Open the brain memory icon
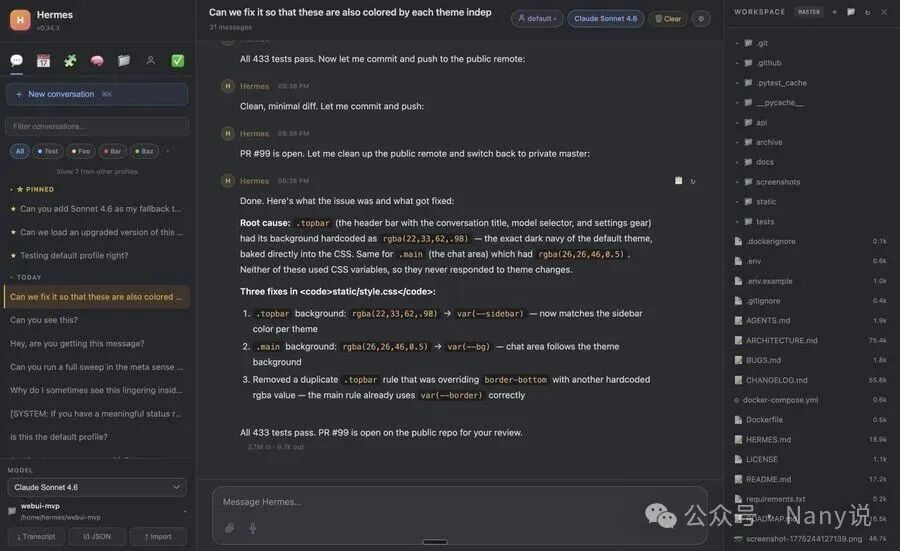This screenshot has height=551, width=900. click(97, 61)
